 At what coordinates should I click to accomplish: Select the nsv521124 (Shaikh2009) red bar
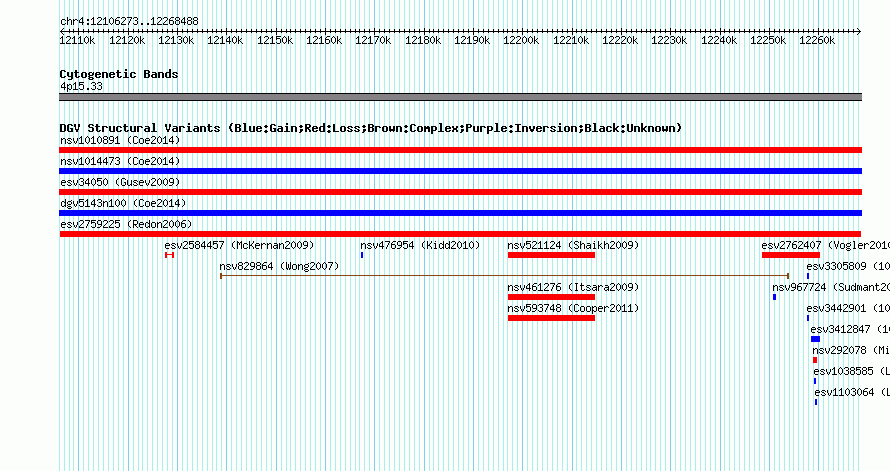tap(551, 255)
